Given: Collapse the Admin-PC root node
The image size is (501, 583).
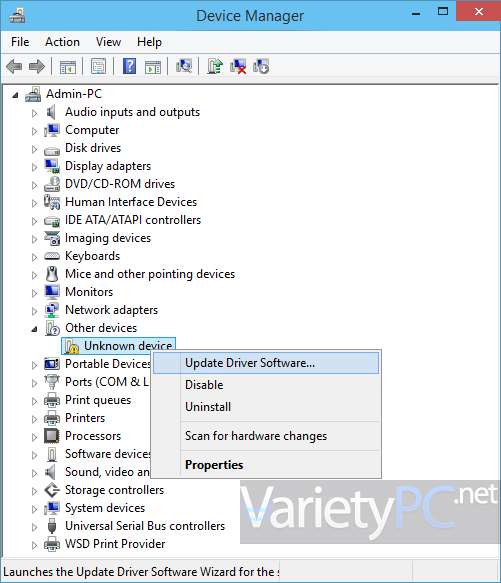Looking at the screenshot, I should [15, 95].
